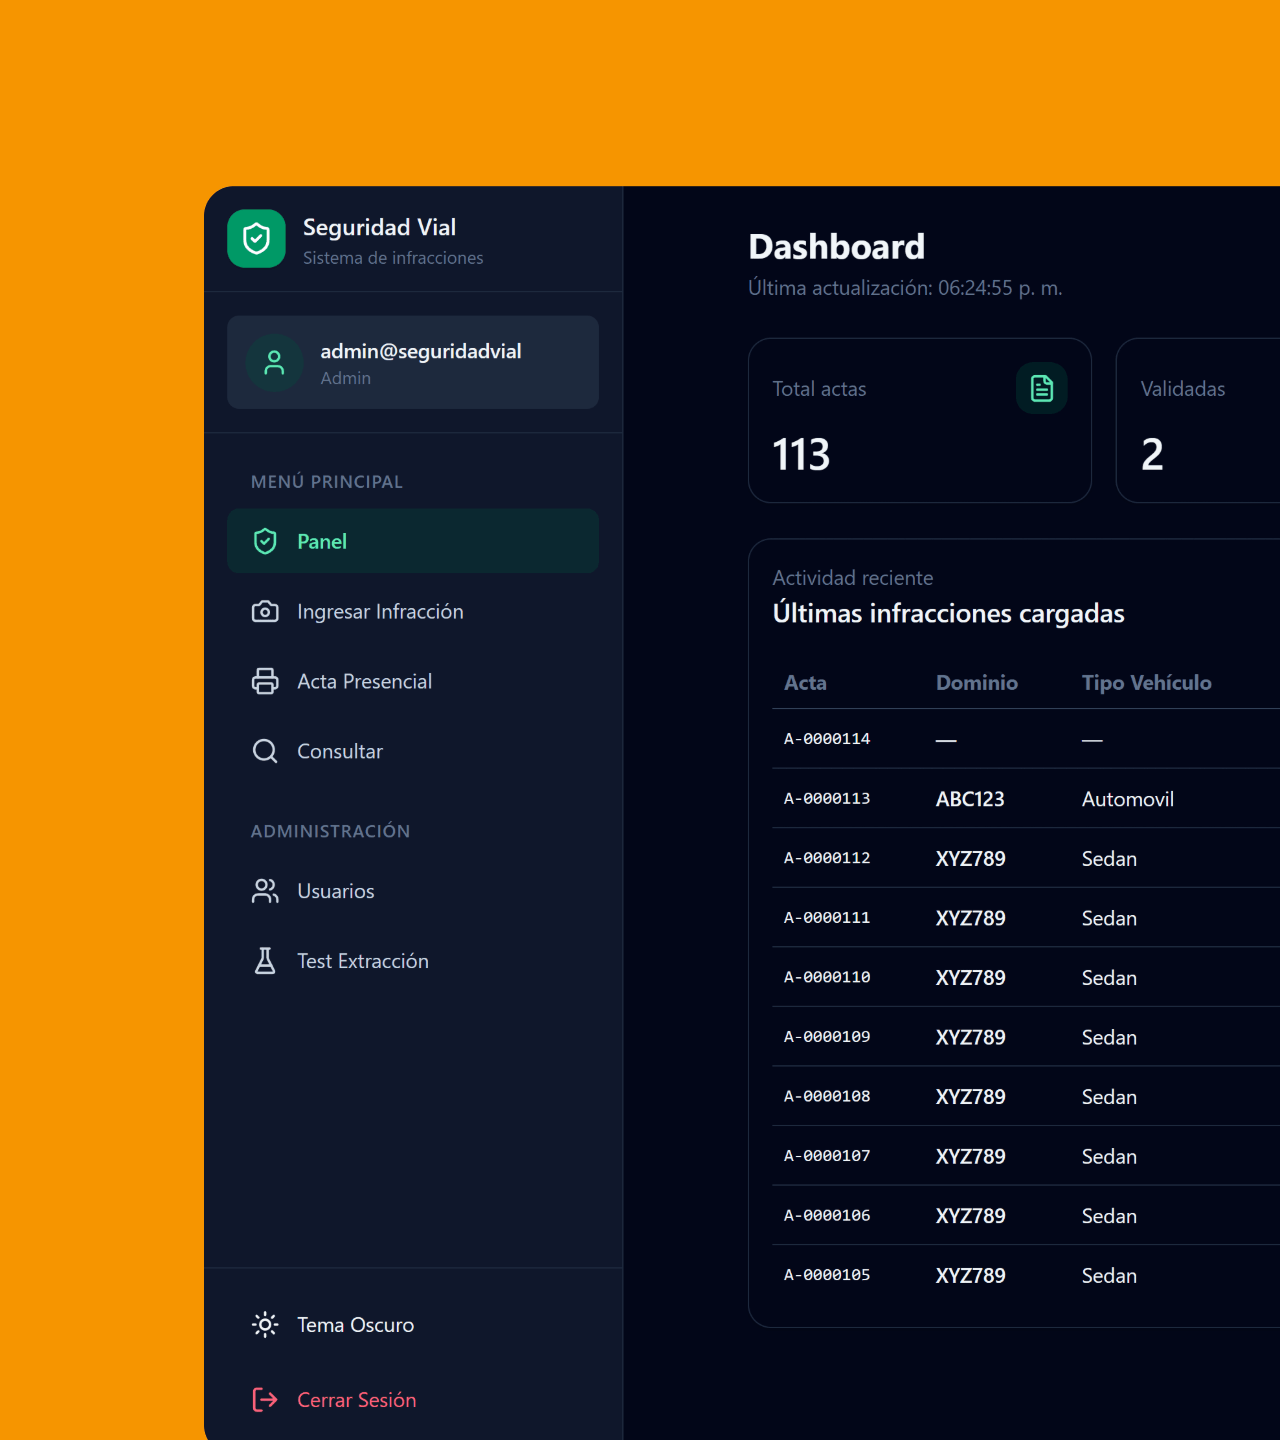This screenshot has width=1280, height=1440.
Task: Click the flask icon for Test Extracción
Action: (265, 961)
